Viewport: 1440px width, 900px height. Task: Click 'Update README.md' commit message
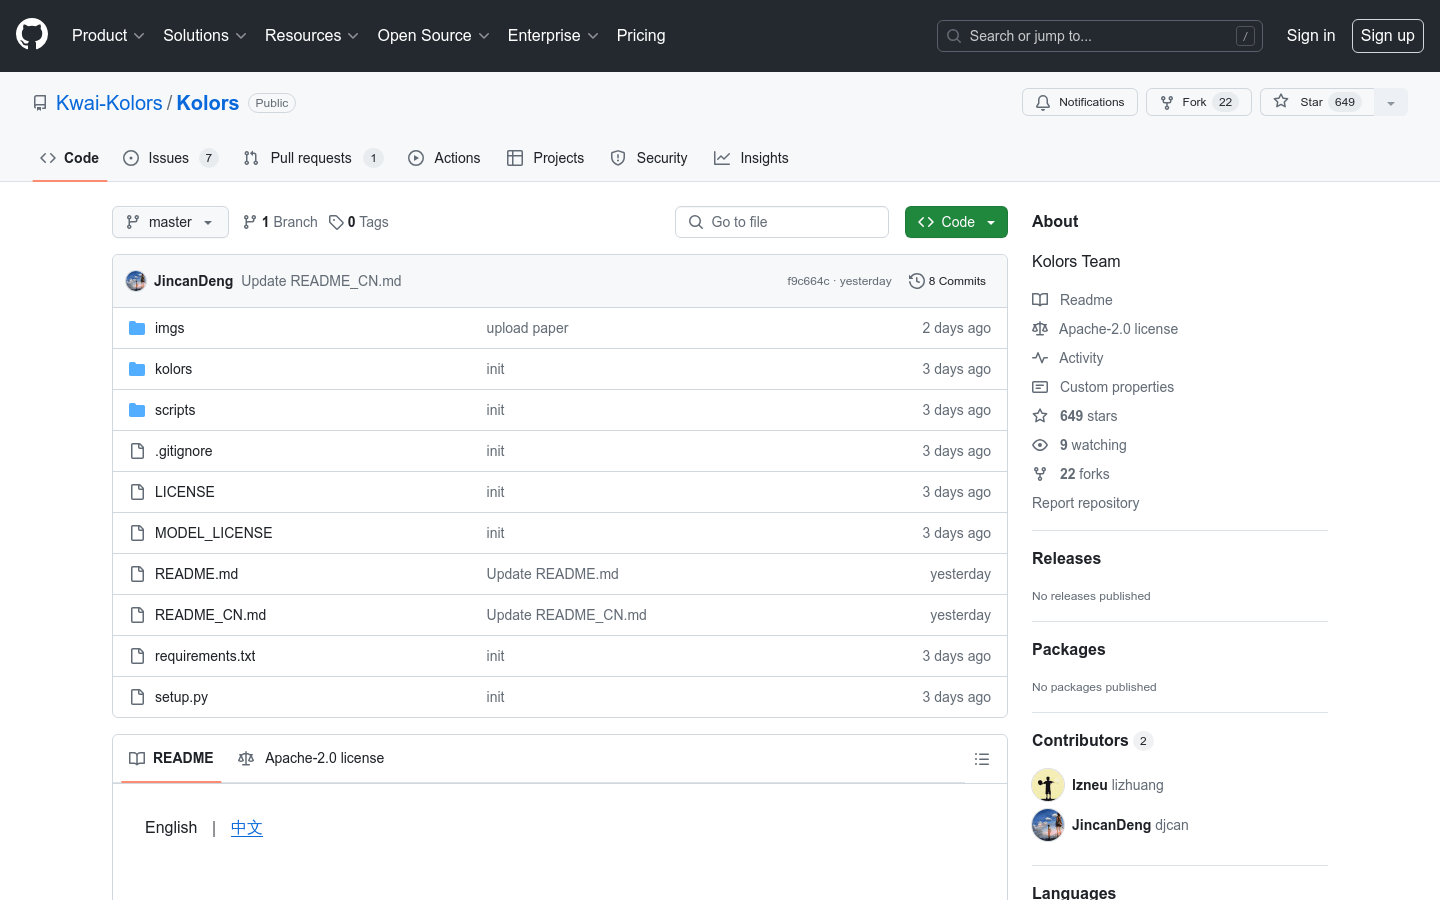tap(552, 574)
